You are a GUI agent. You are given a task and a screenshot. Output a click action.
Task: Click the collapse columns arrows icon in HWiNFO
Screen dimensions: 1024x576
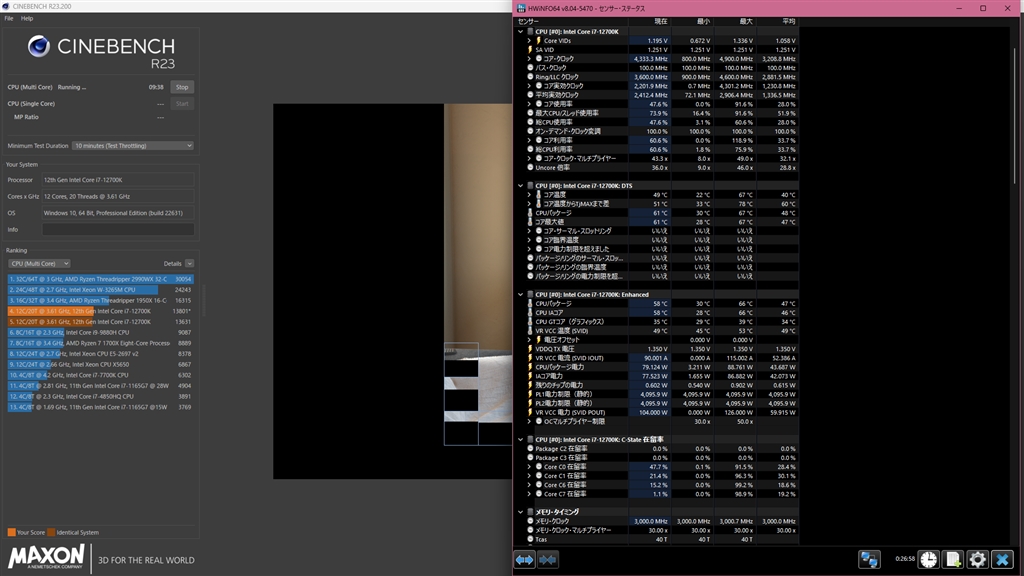point(548,560)
